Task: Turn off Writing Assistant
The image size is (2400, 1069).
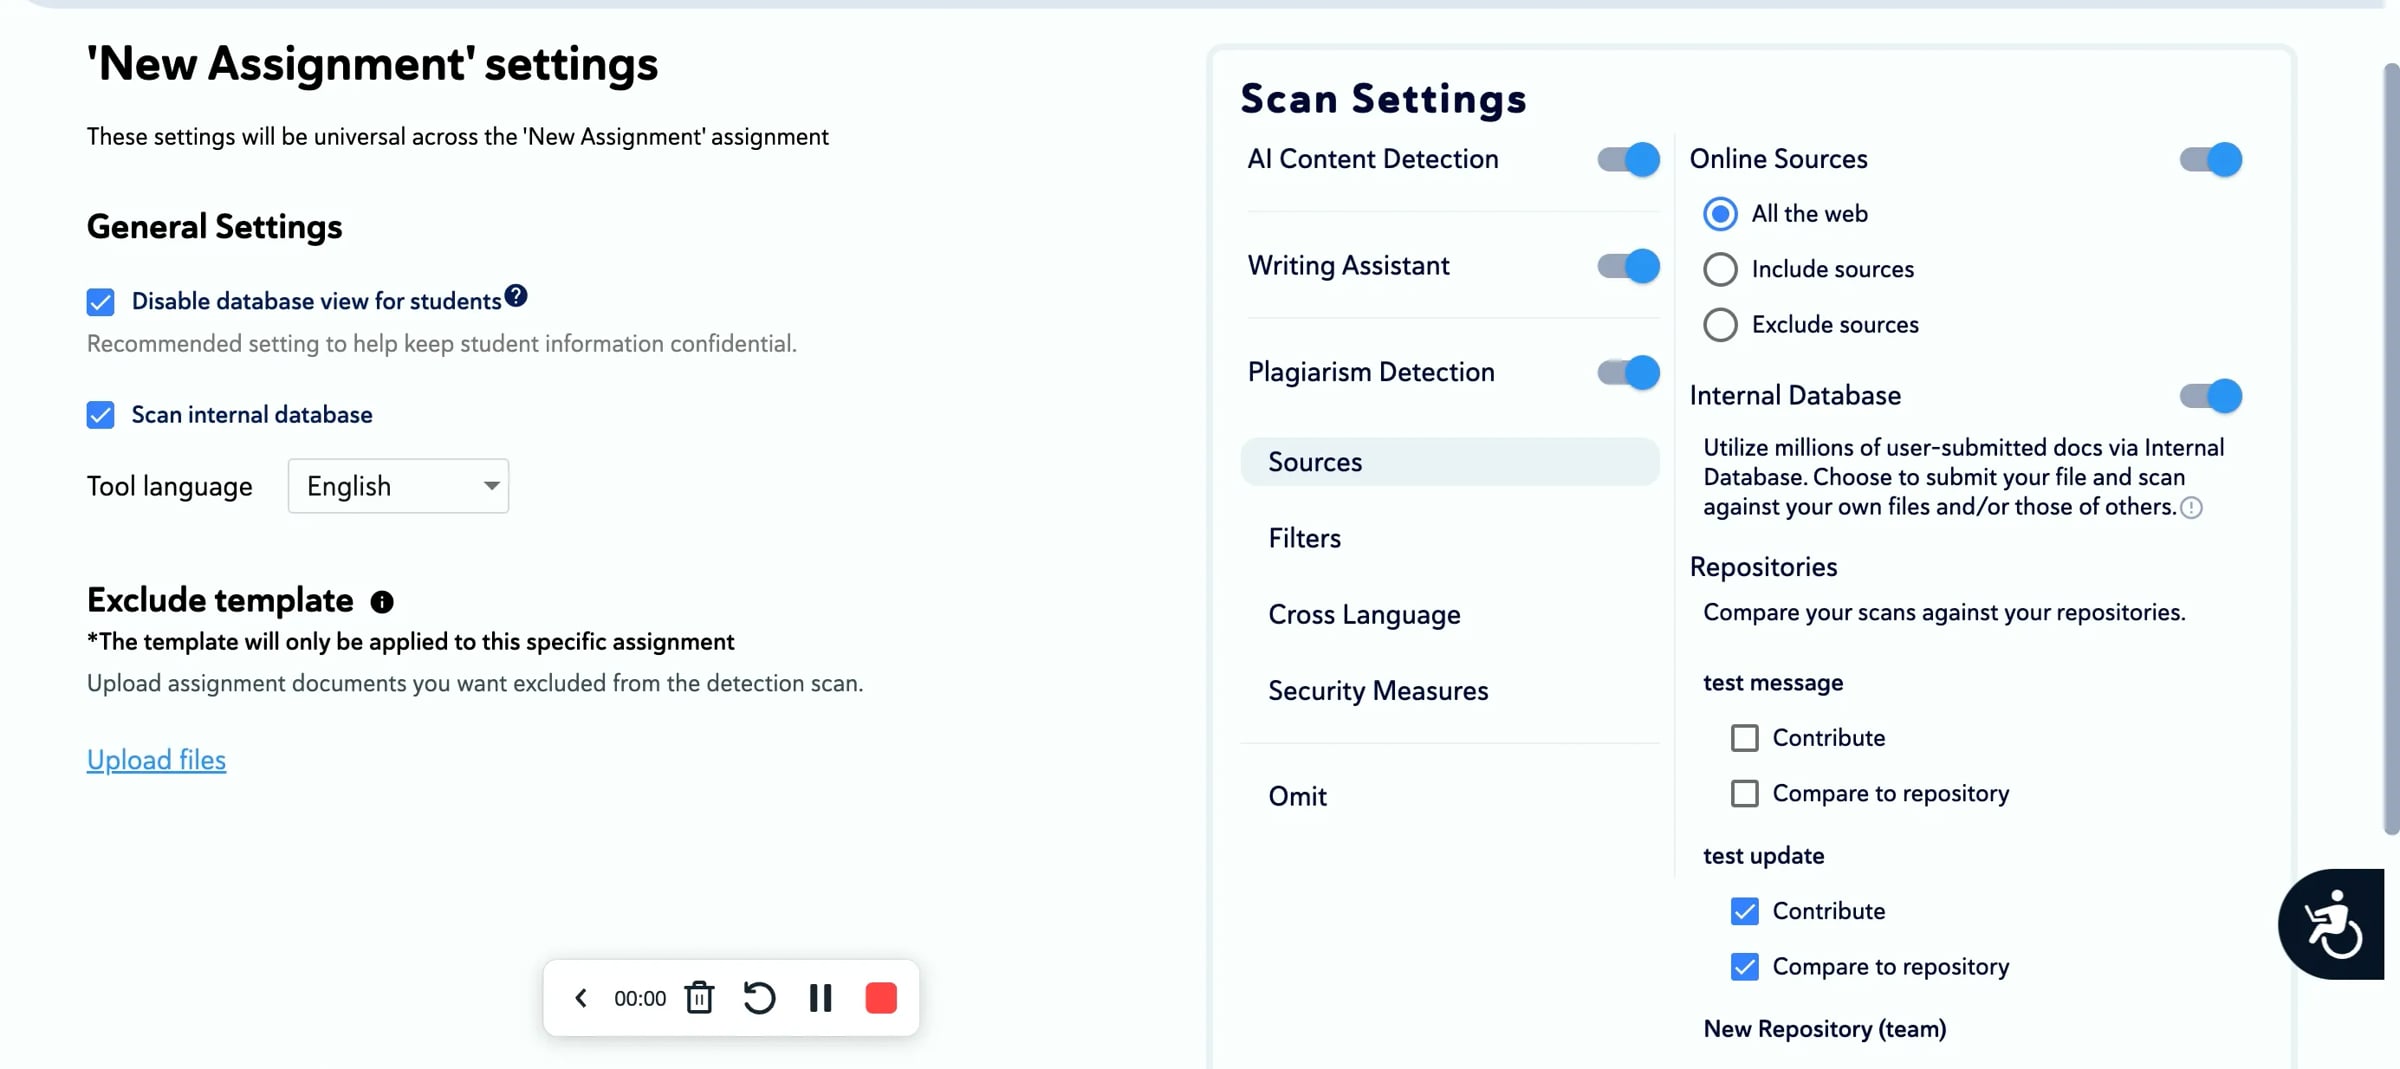Action: [1628, 266]
